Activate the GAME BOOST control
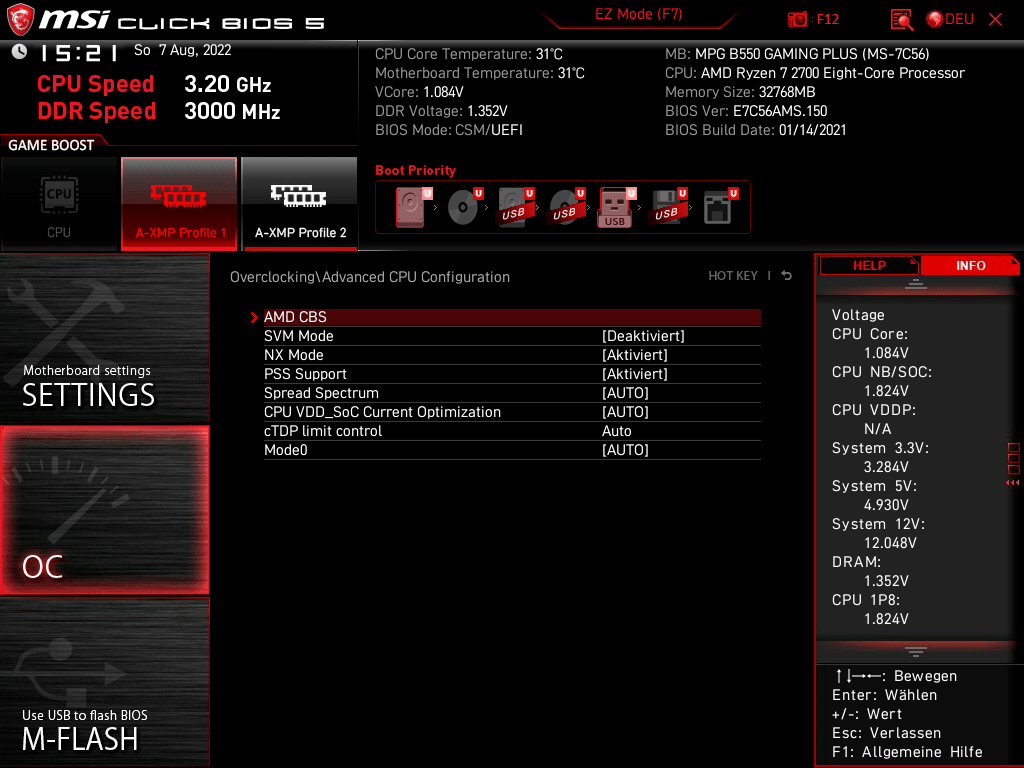The height and width of the screenshot is (768, 1024). [48, 144]
